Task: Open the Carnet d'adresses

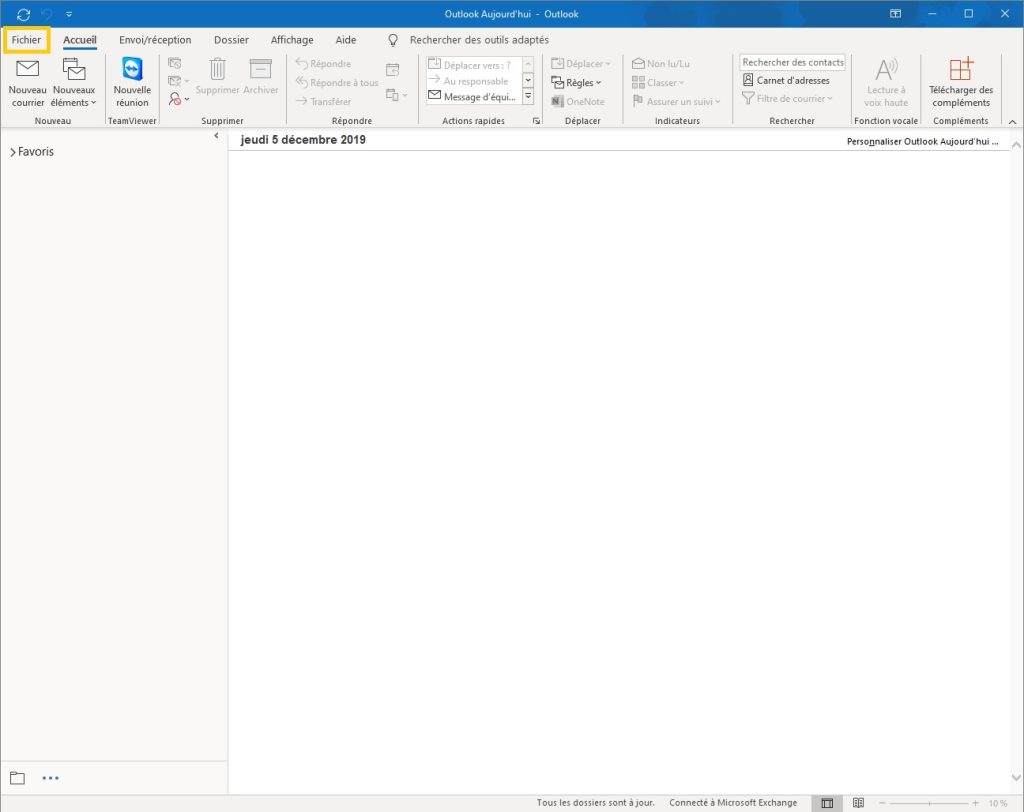Action: pyautogui.click(x=786, y=80)
